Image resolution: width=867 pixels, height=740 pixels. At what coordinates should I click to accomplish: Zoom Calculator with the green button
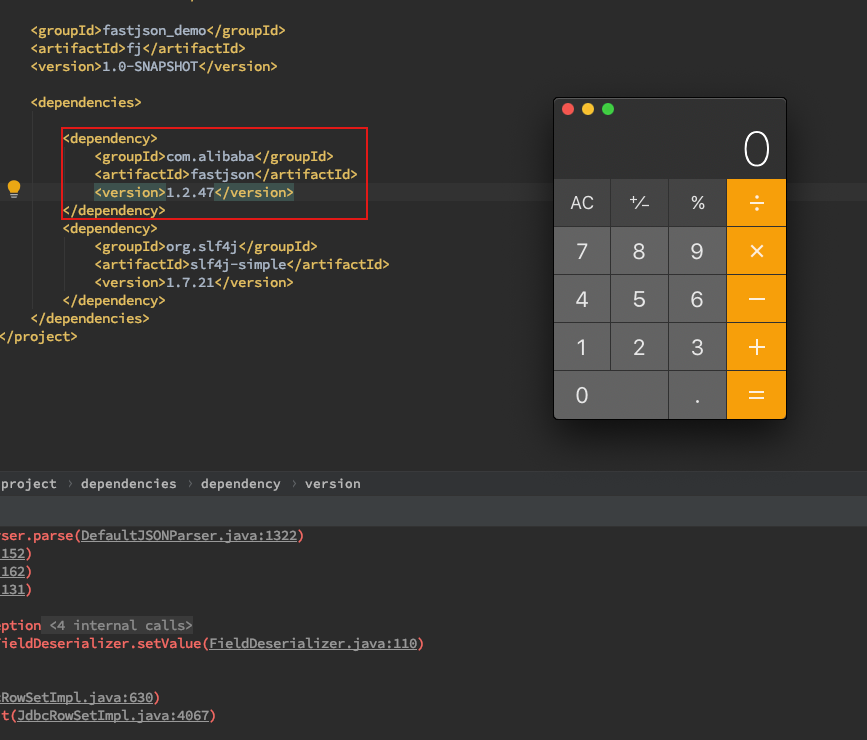(608, 109)
